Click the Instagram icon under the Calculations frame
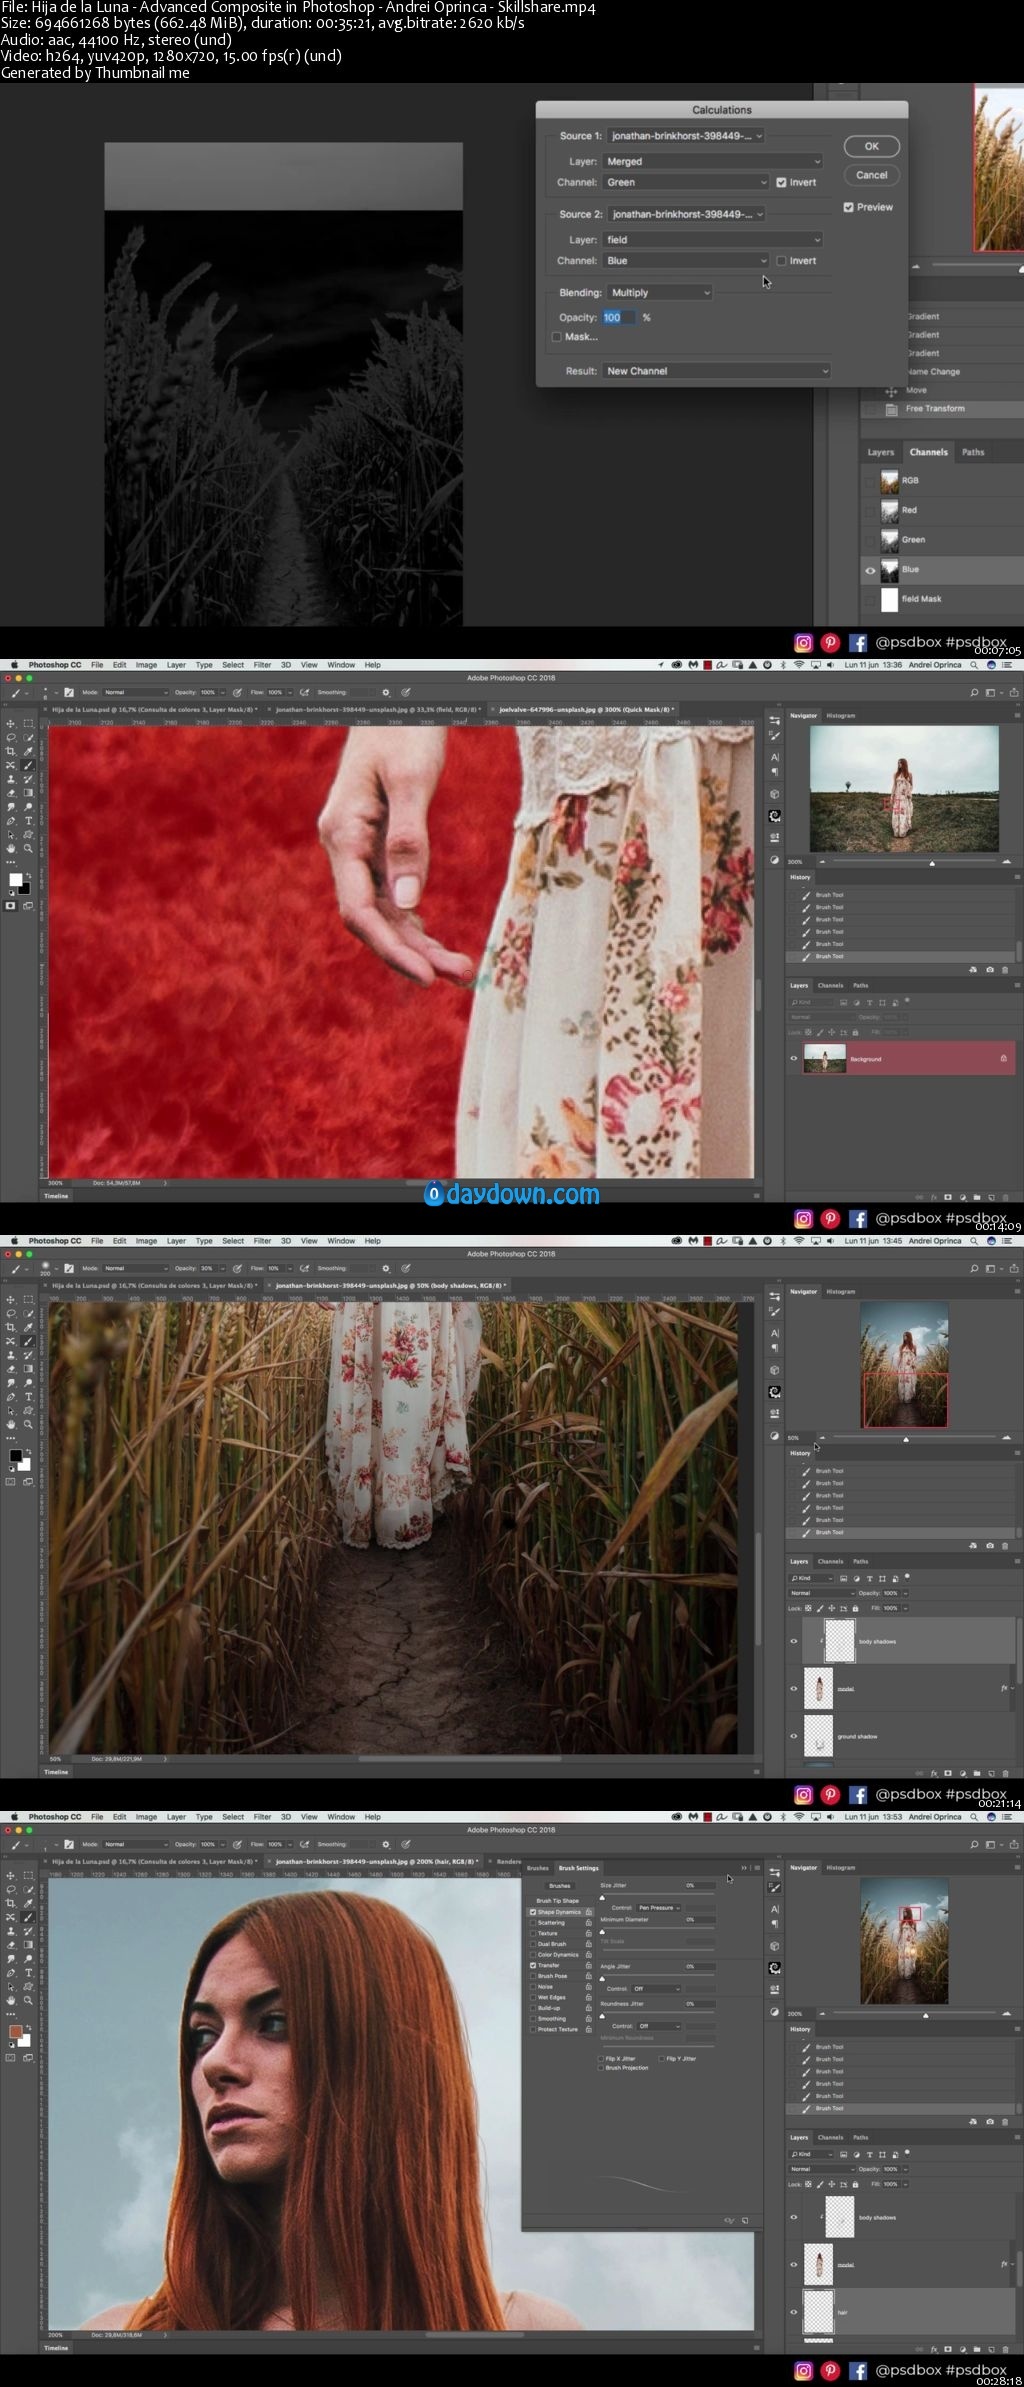 [x=803, y=643]
